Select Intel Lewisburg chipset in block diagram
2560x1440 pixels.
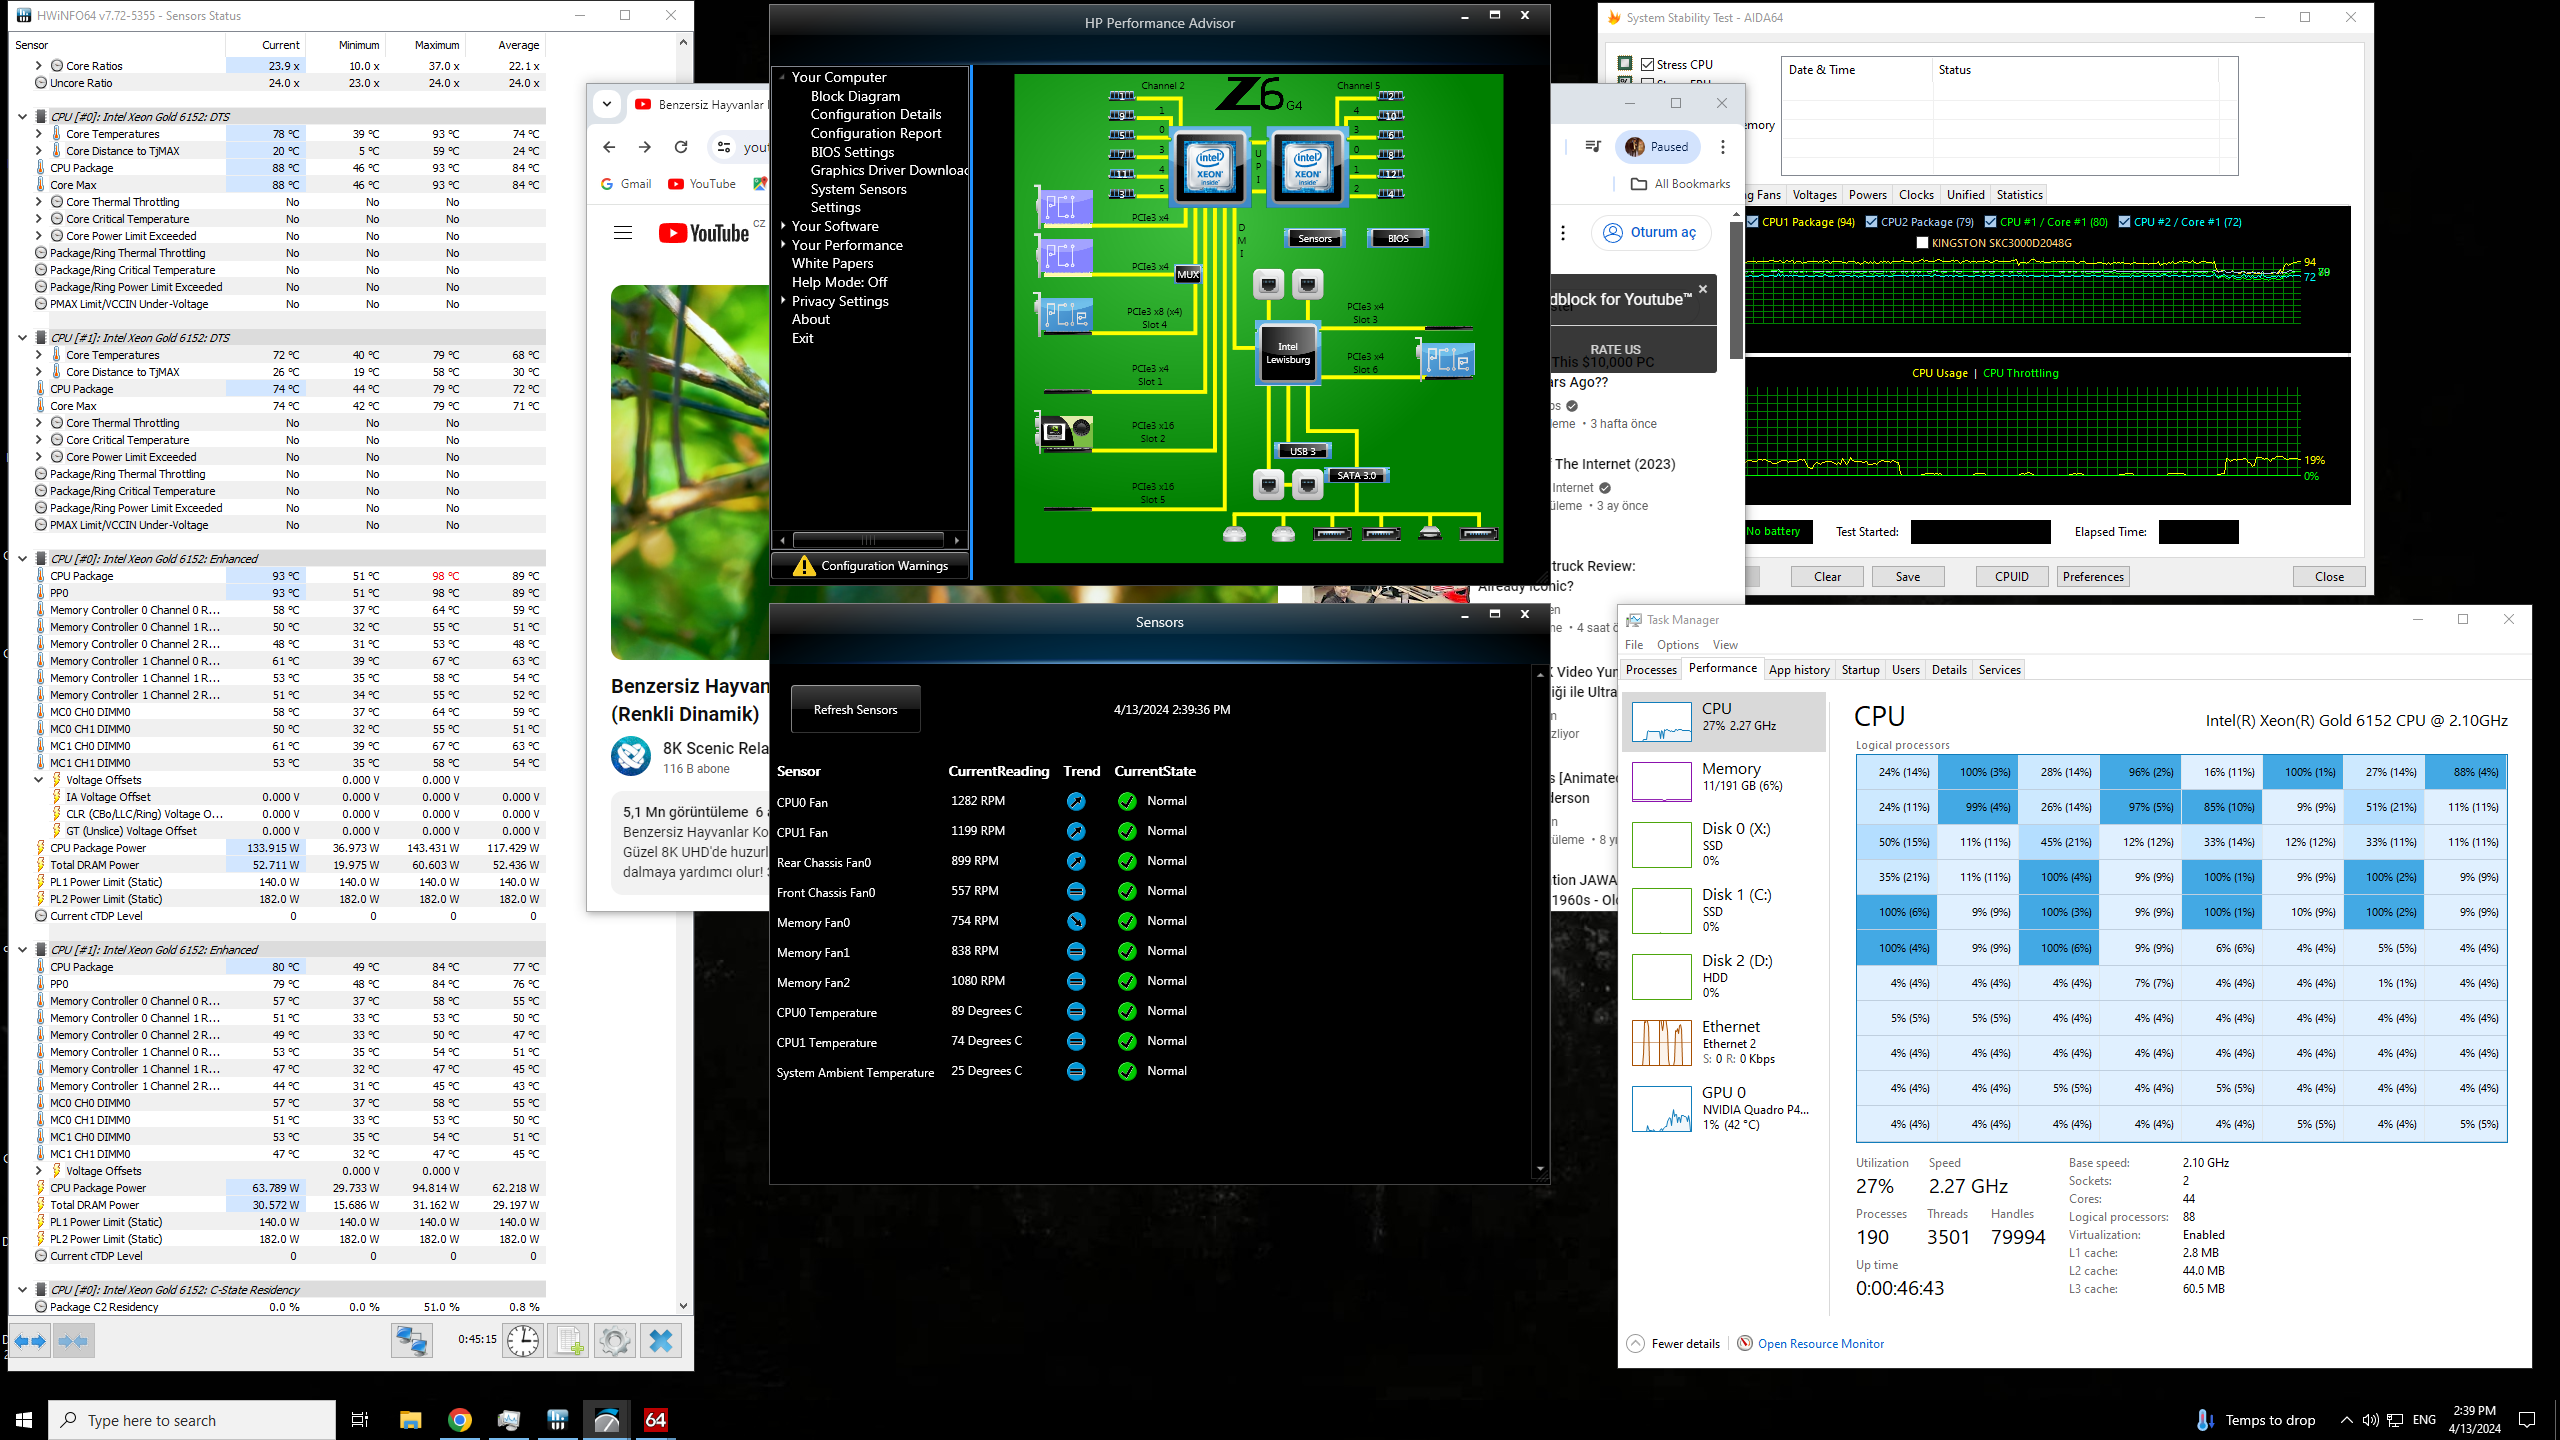point(1288,353)
